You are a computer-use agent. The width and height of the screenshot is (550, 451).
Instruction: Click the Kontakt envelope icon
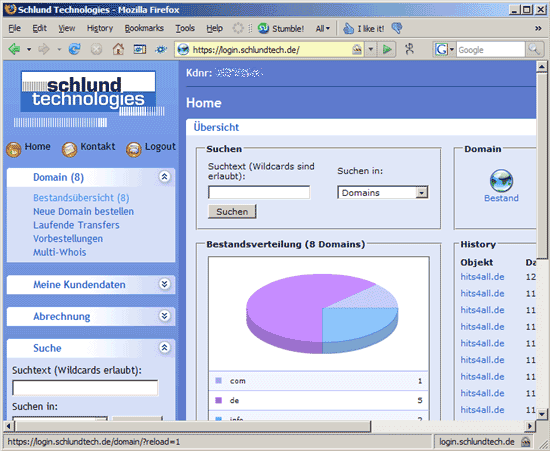click(x=69, y=149)
